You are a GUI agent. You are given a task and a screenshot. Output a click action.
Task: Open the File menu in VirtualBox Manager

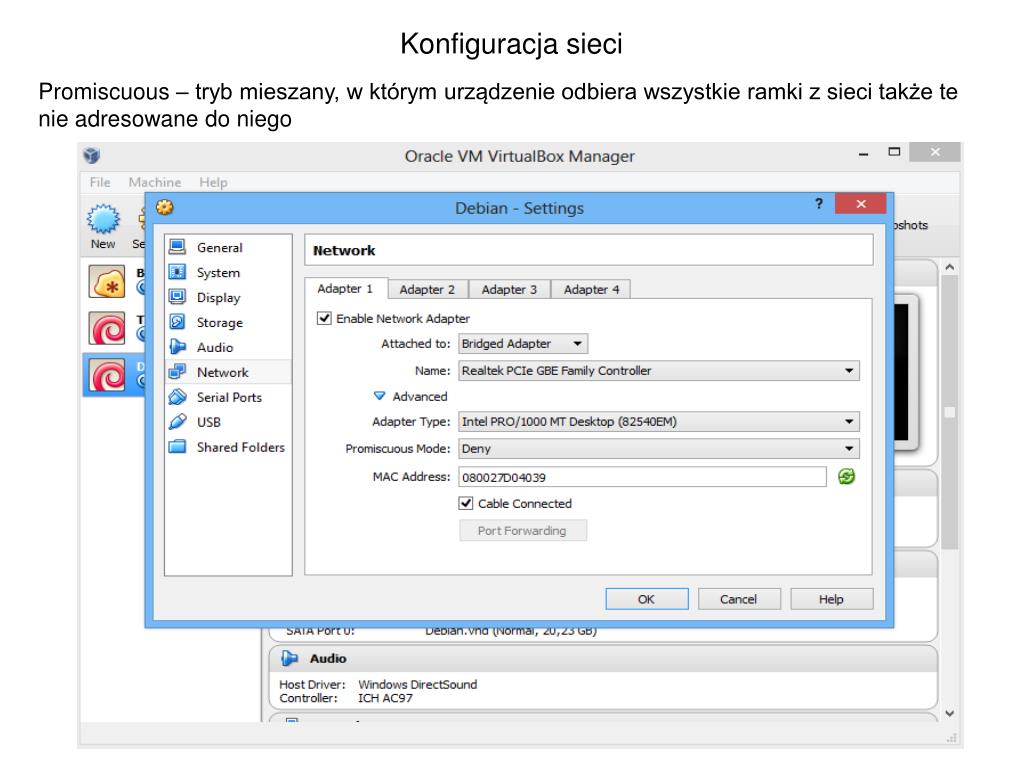[100, 182]
